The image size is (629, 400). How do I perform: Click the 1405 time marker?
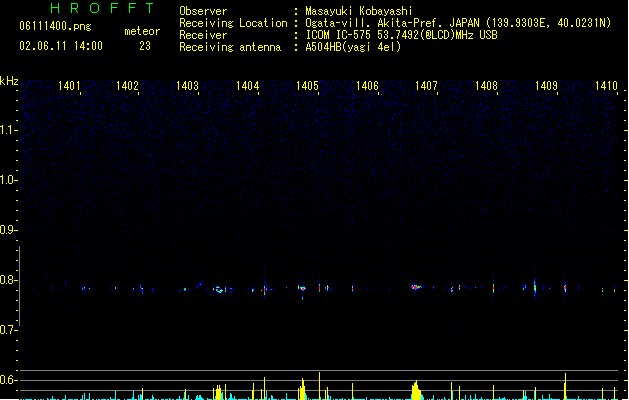coord(307,86)
